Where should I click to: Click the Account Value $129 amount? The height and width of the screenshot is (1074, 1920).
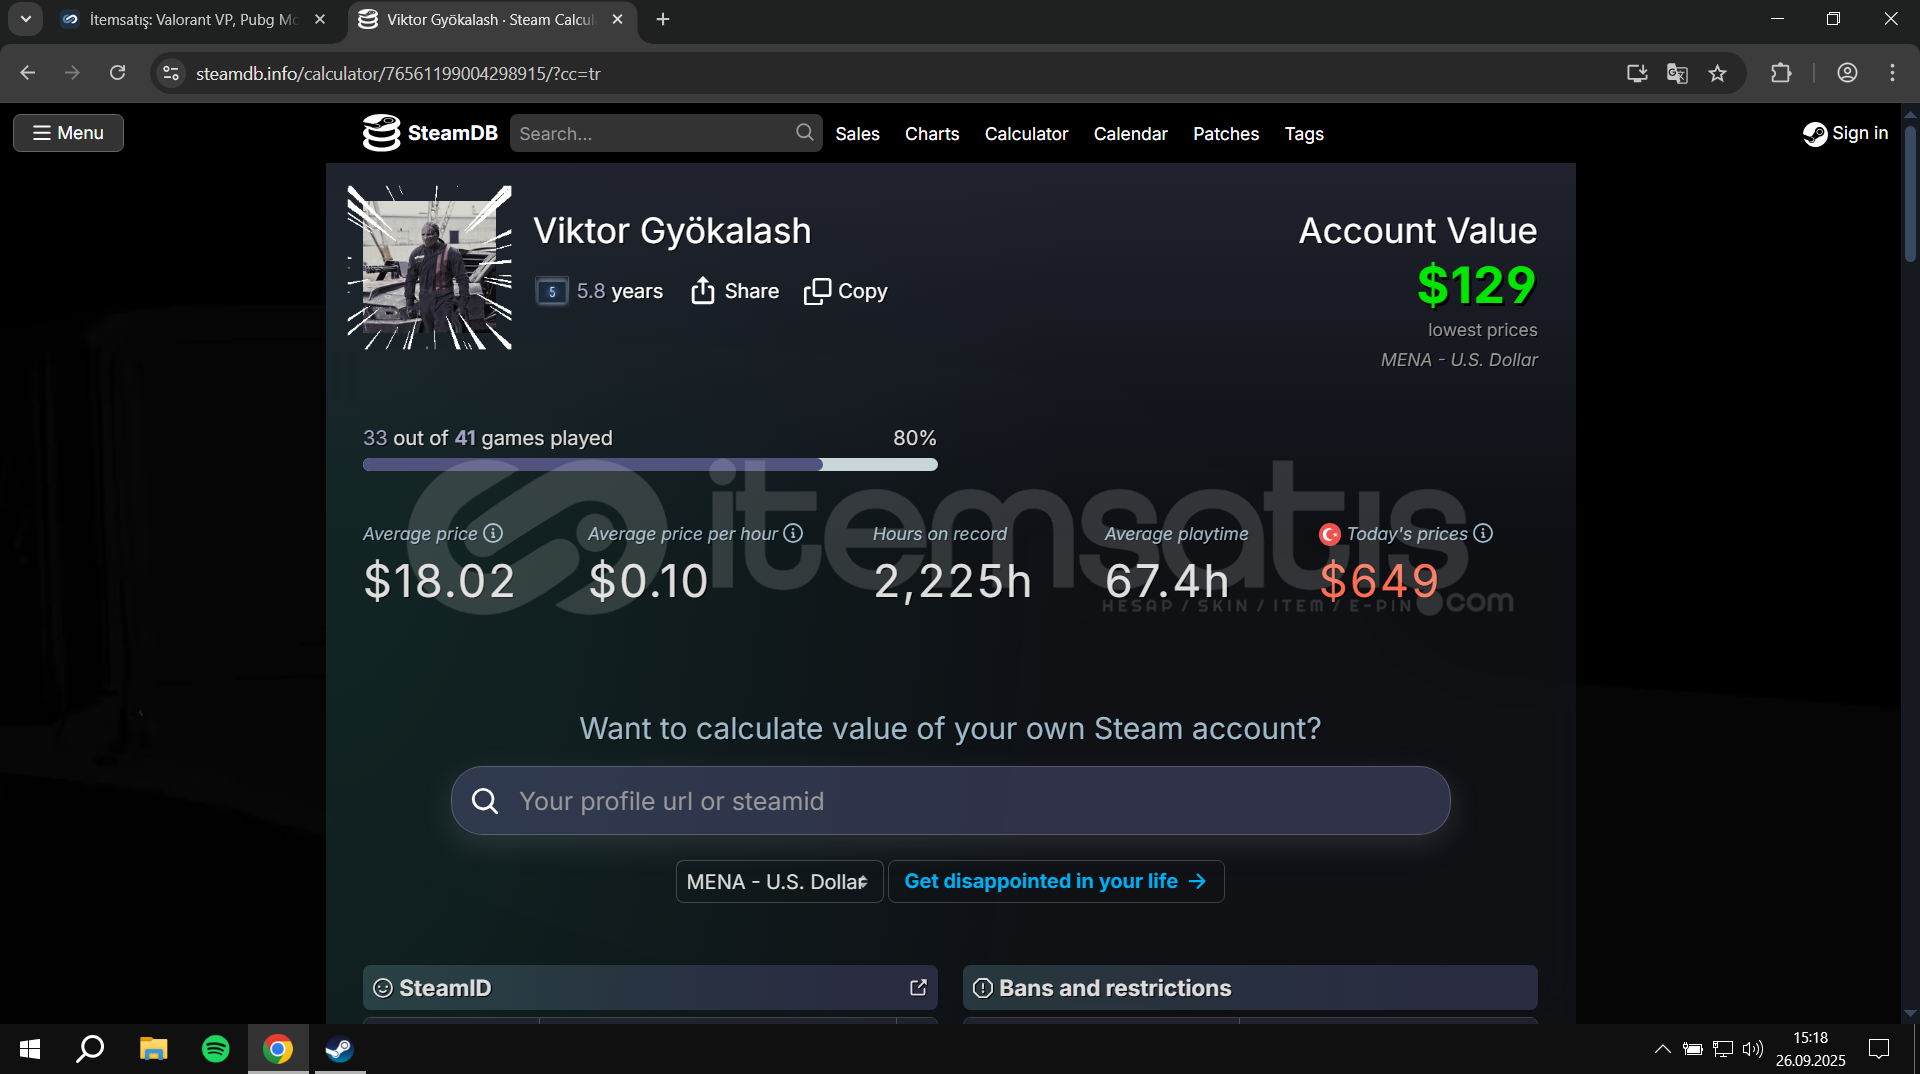[x=1476, y=285]
